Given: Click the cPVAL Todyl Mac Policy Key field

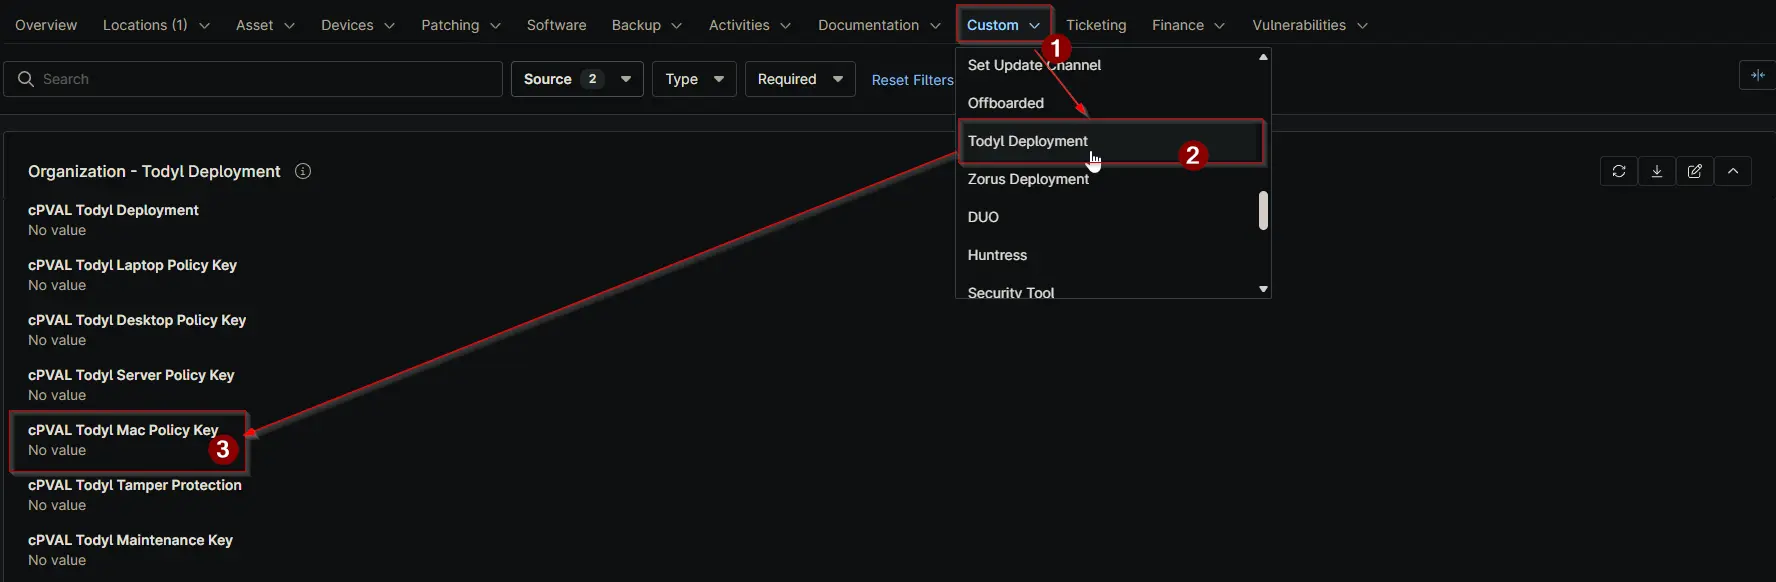Looking at the screenshot, I should (123, 440).
